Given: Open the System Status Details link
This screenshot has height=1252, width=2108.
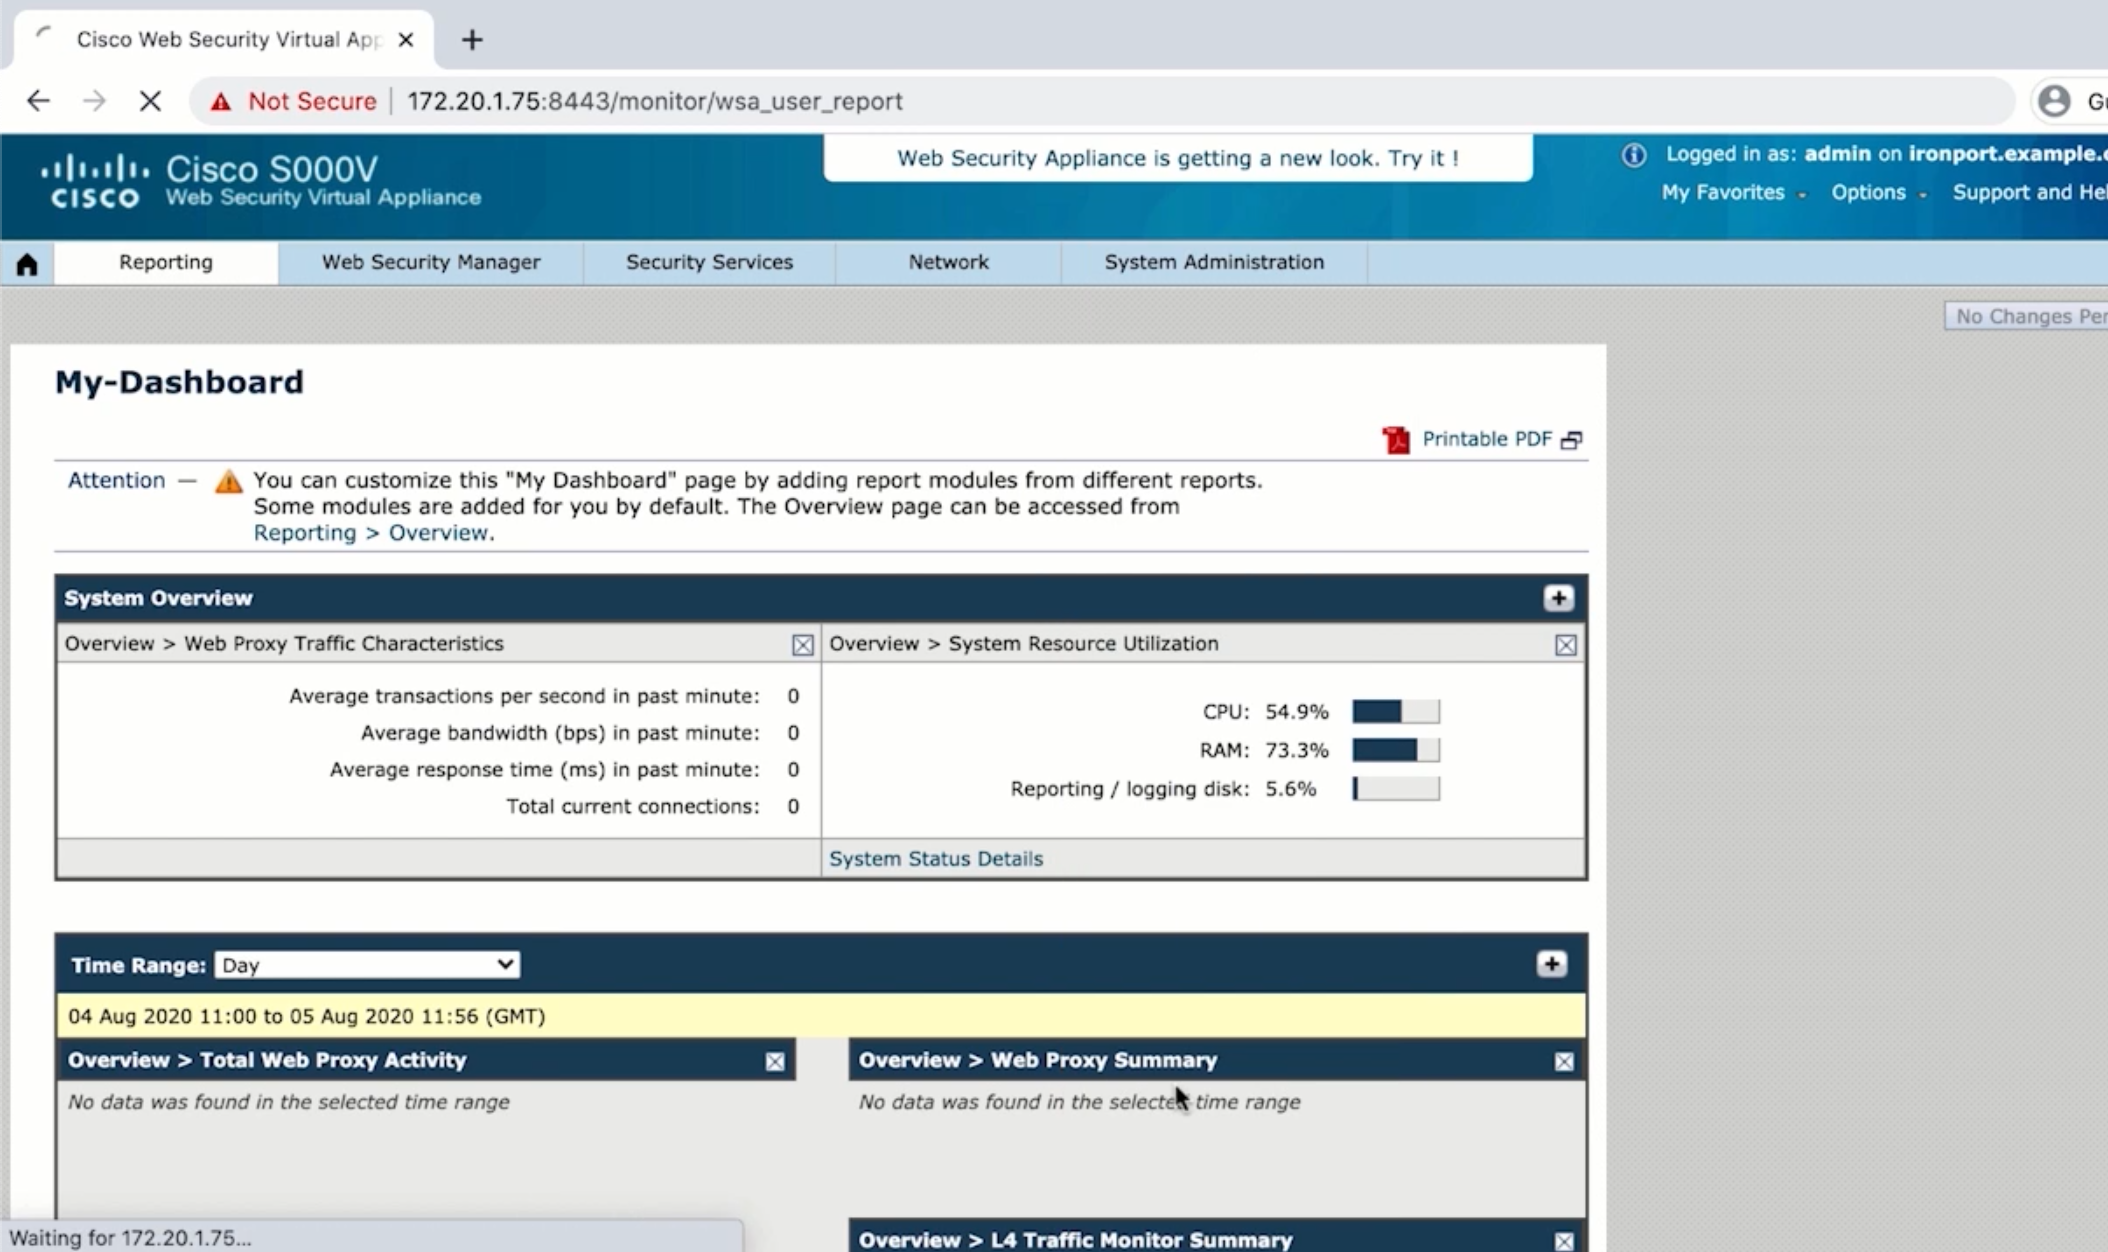Looking at the screenshot, I should (936, 859).
